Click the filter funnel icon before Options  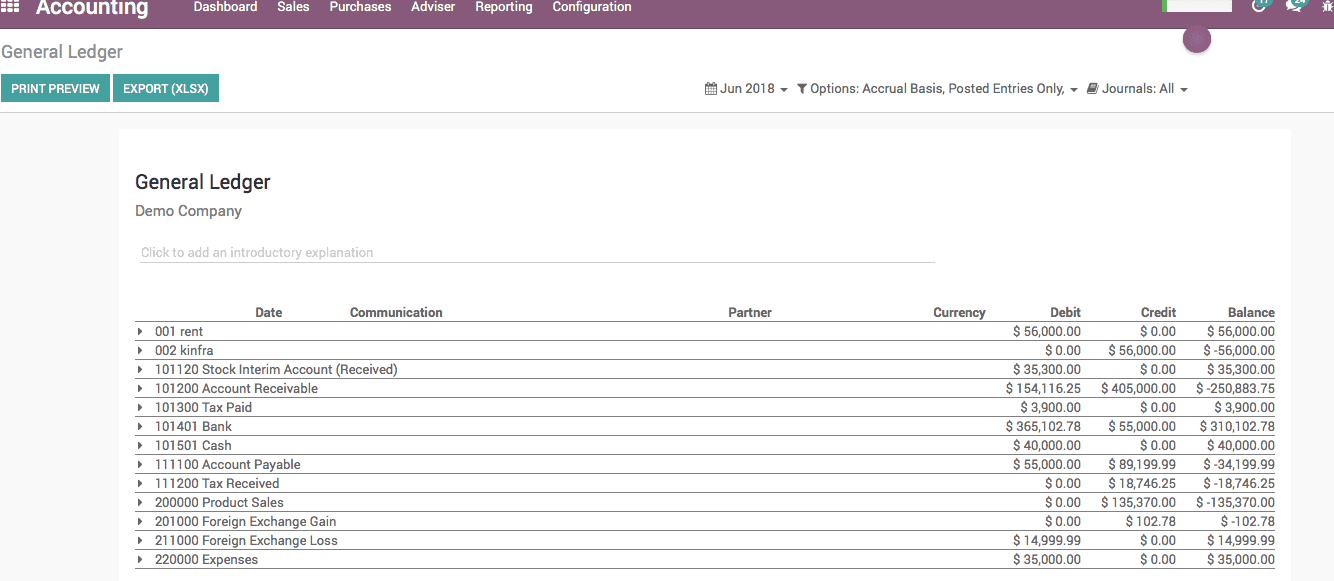coord(800,88)
